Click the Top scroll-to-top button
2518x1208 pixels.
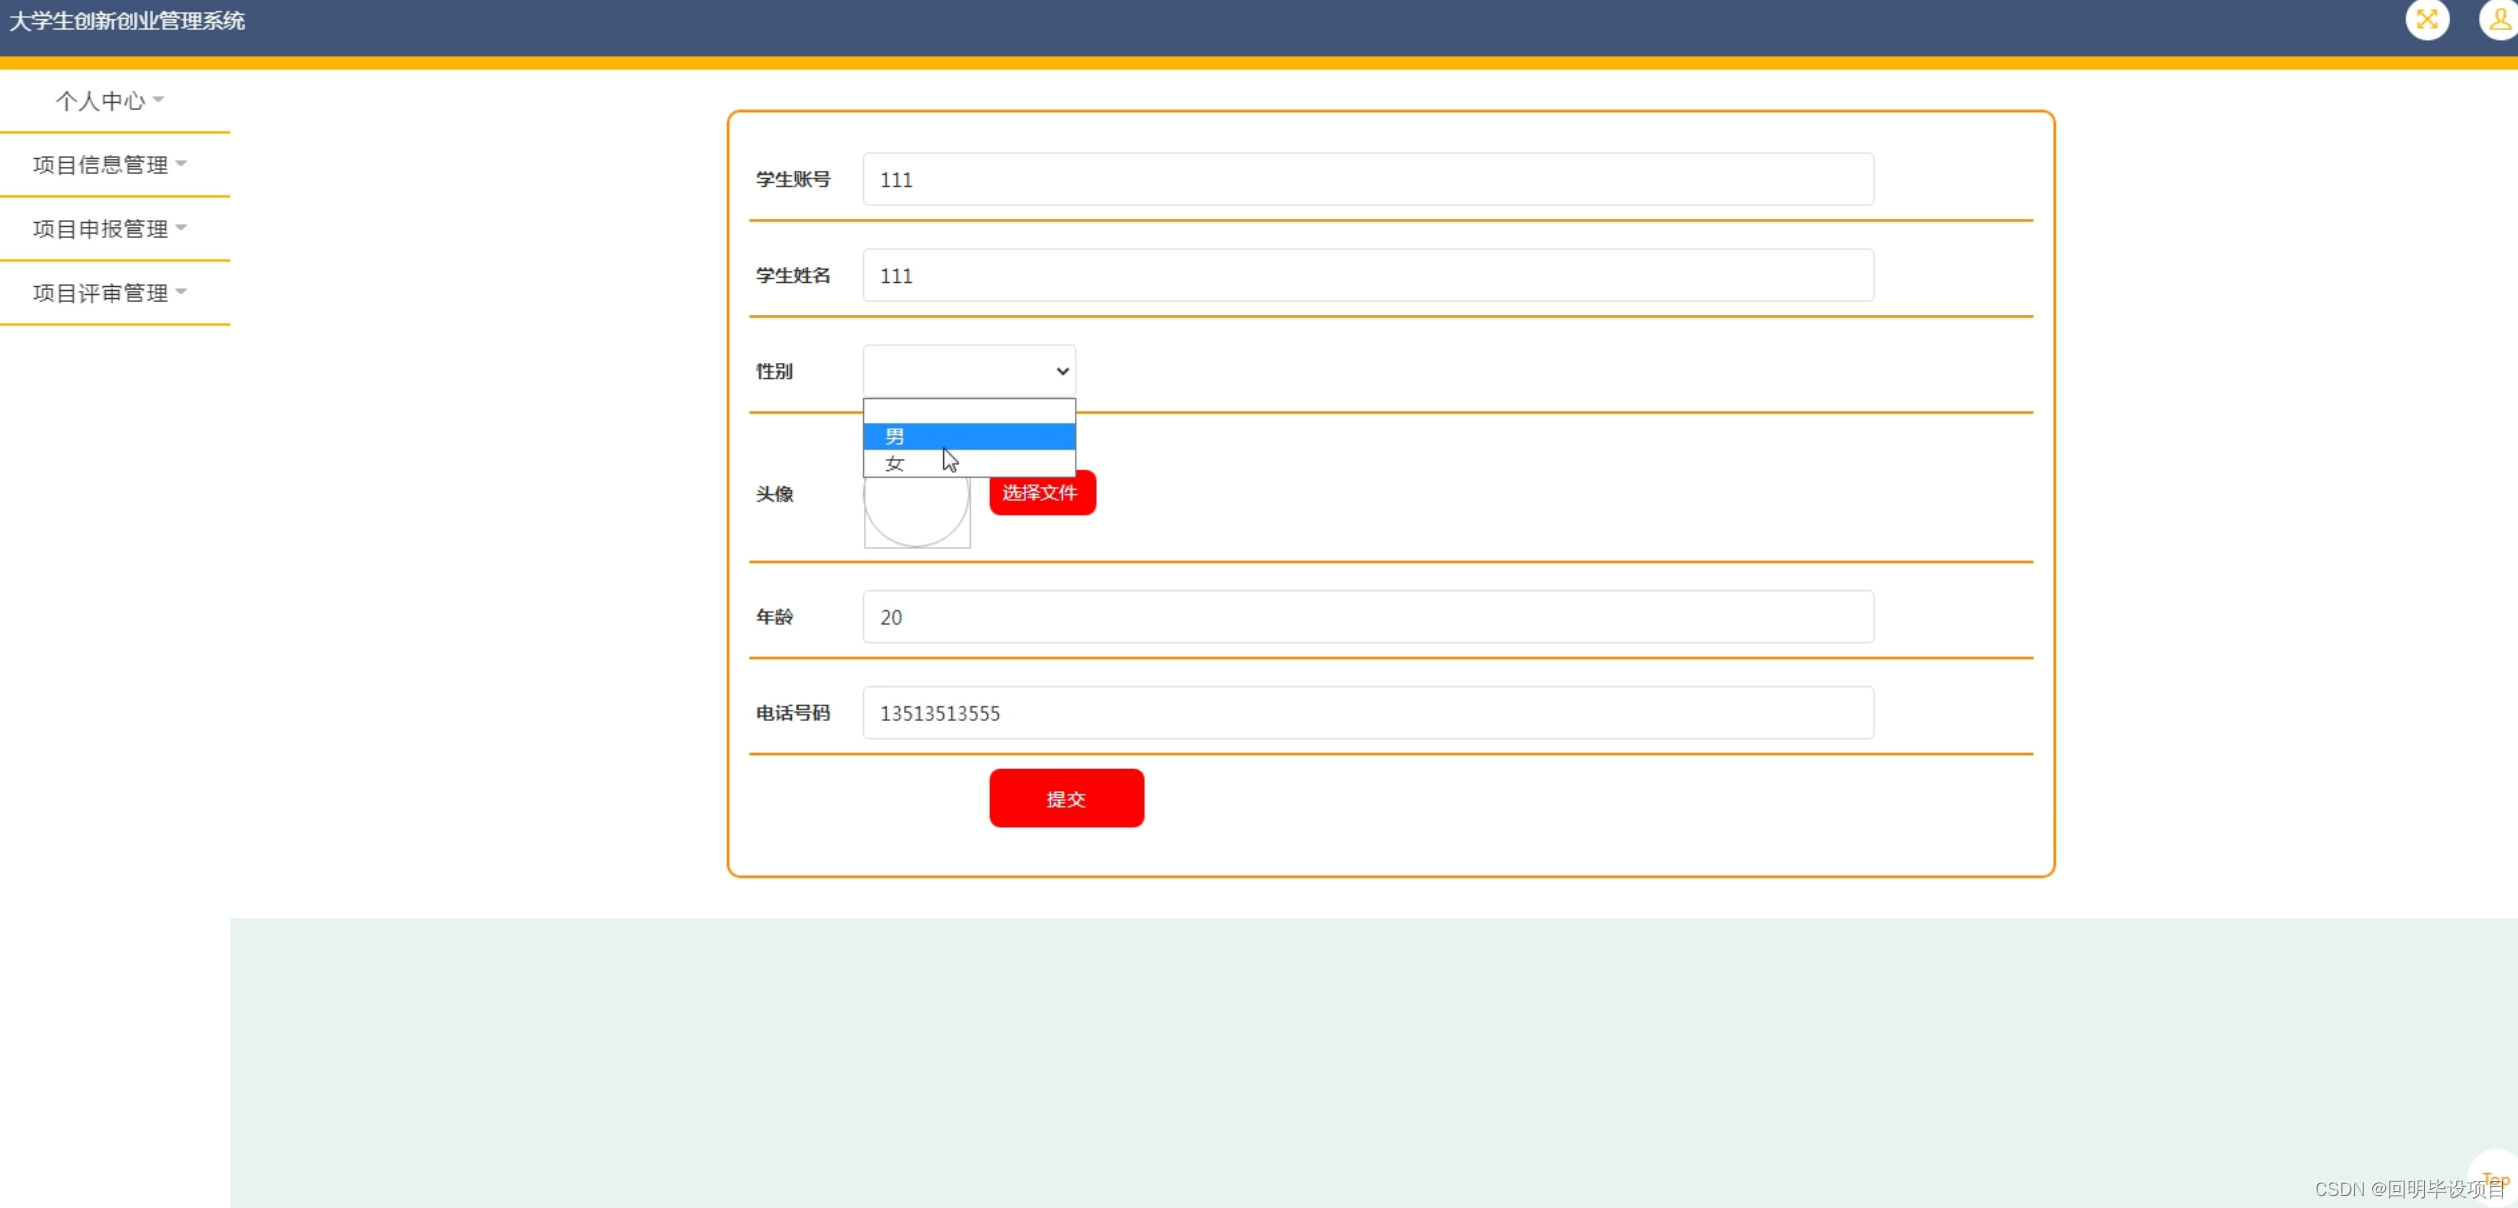[x=2494, y=1178]
